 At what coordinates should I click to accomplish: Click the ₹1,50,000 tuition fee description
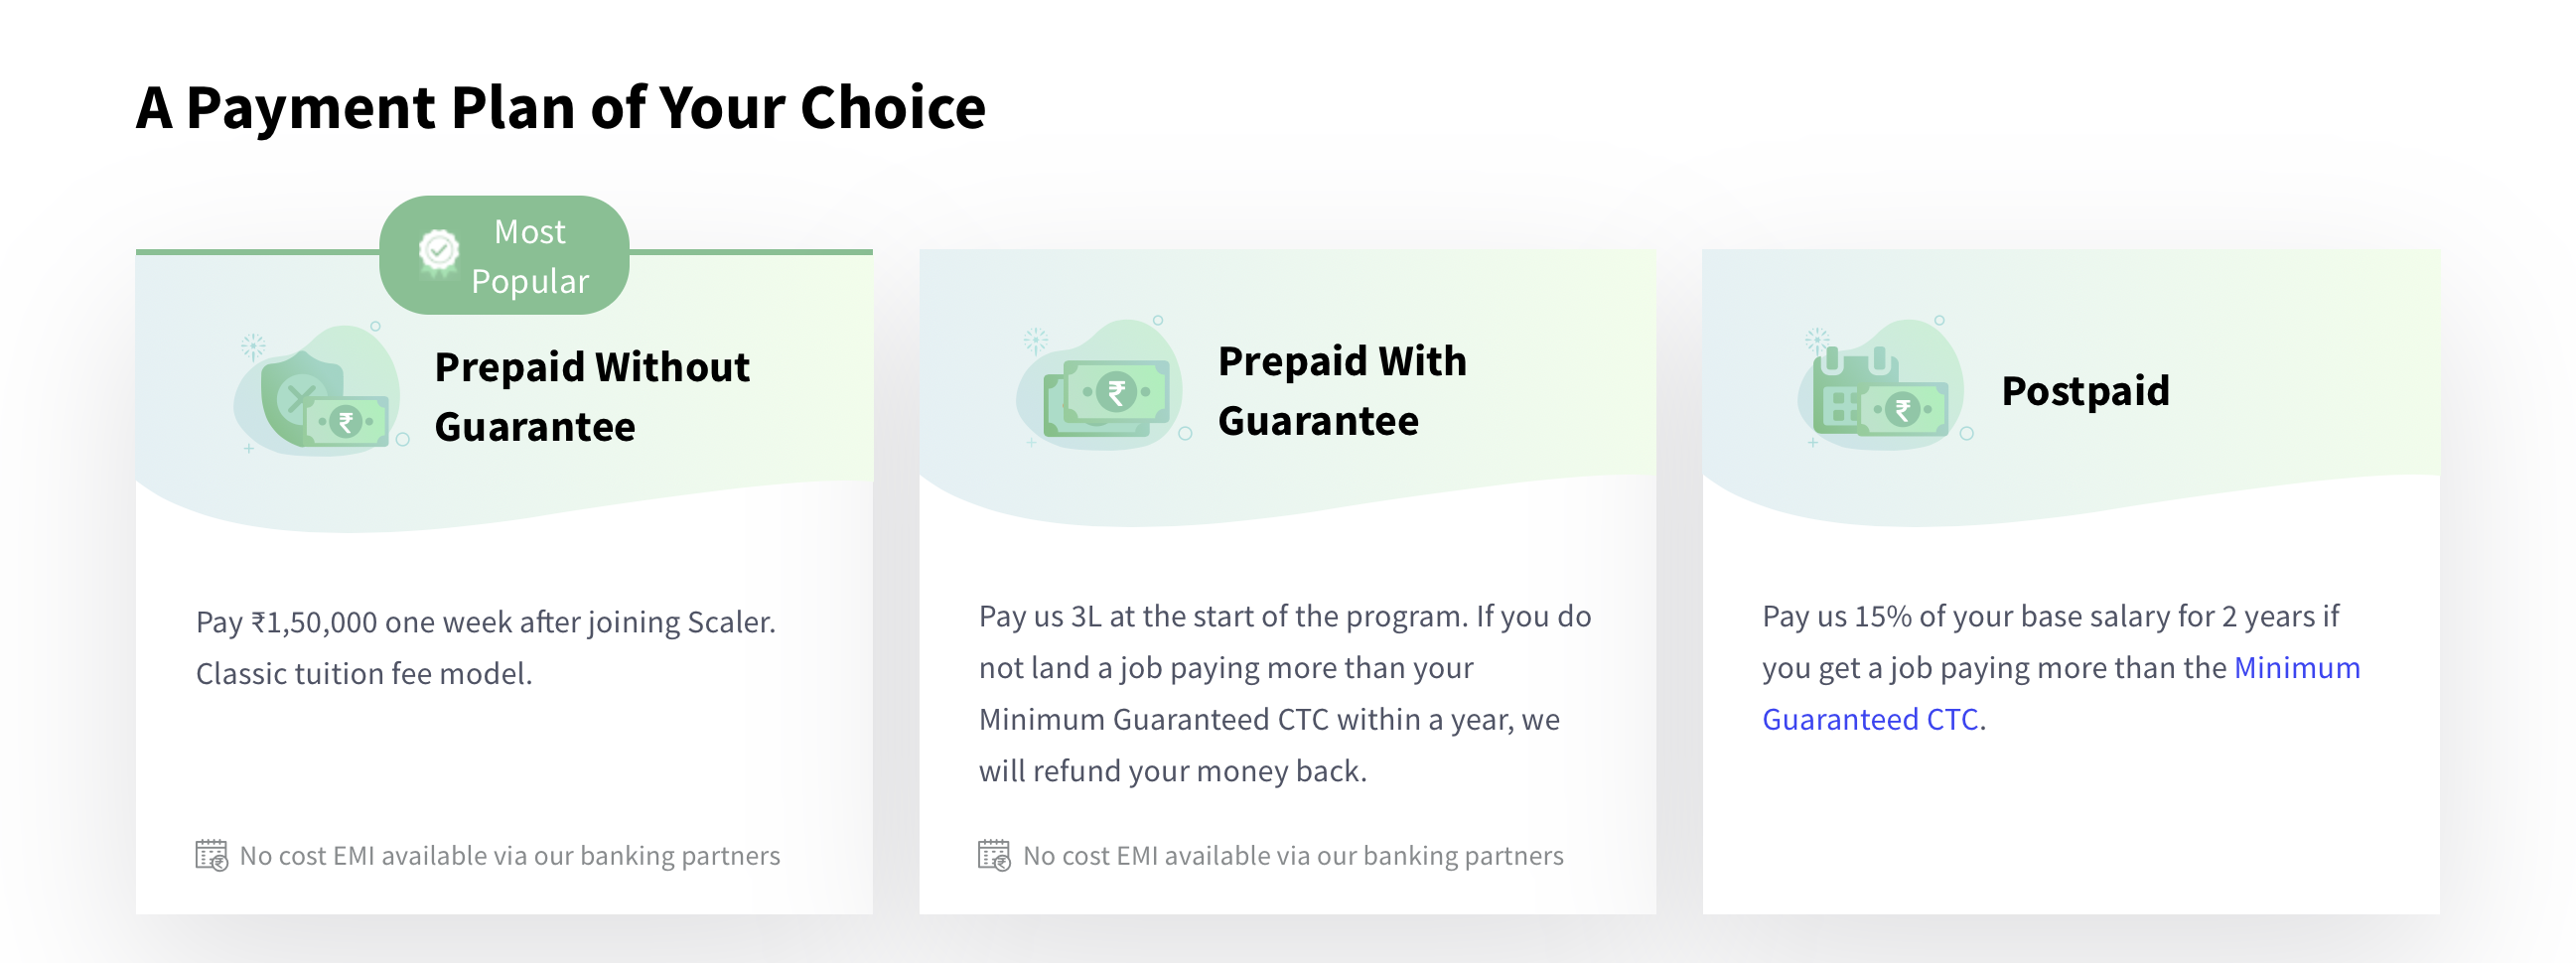485,623
